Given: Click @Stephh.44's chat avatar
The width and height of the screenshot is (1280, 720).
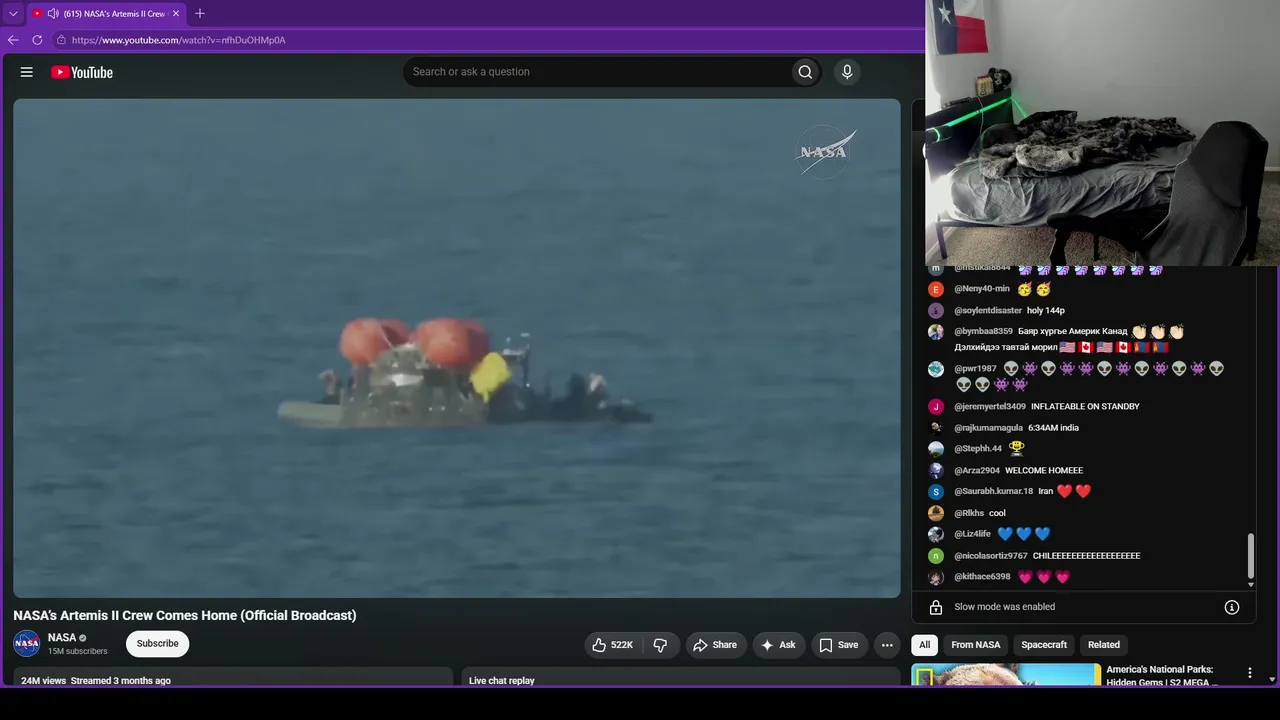Looking at the screenshot, I should pos(936,449).
